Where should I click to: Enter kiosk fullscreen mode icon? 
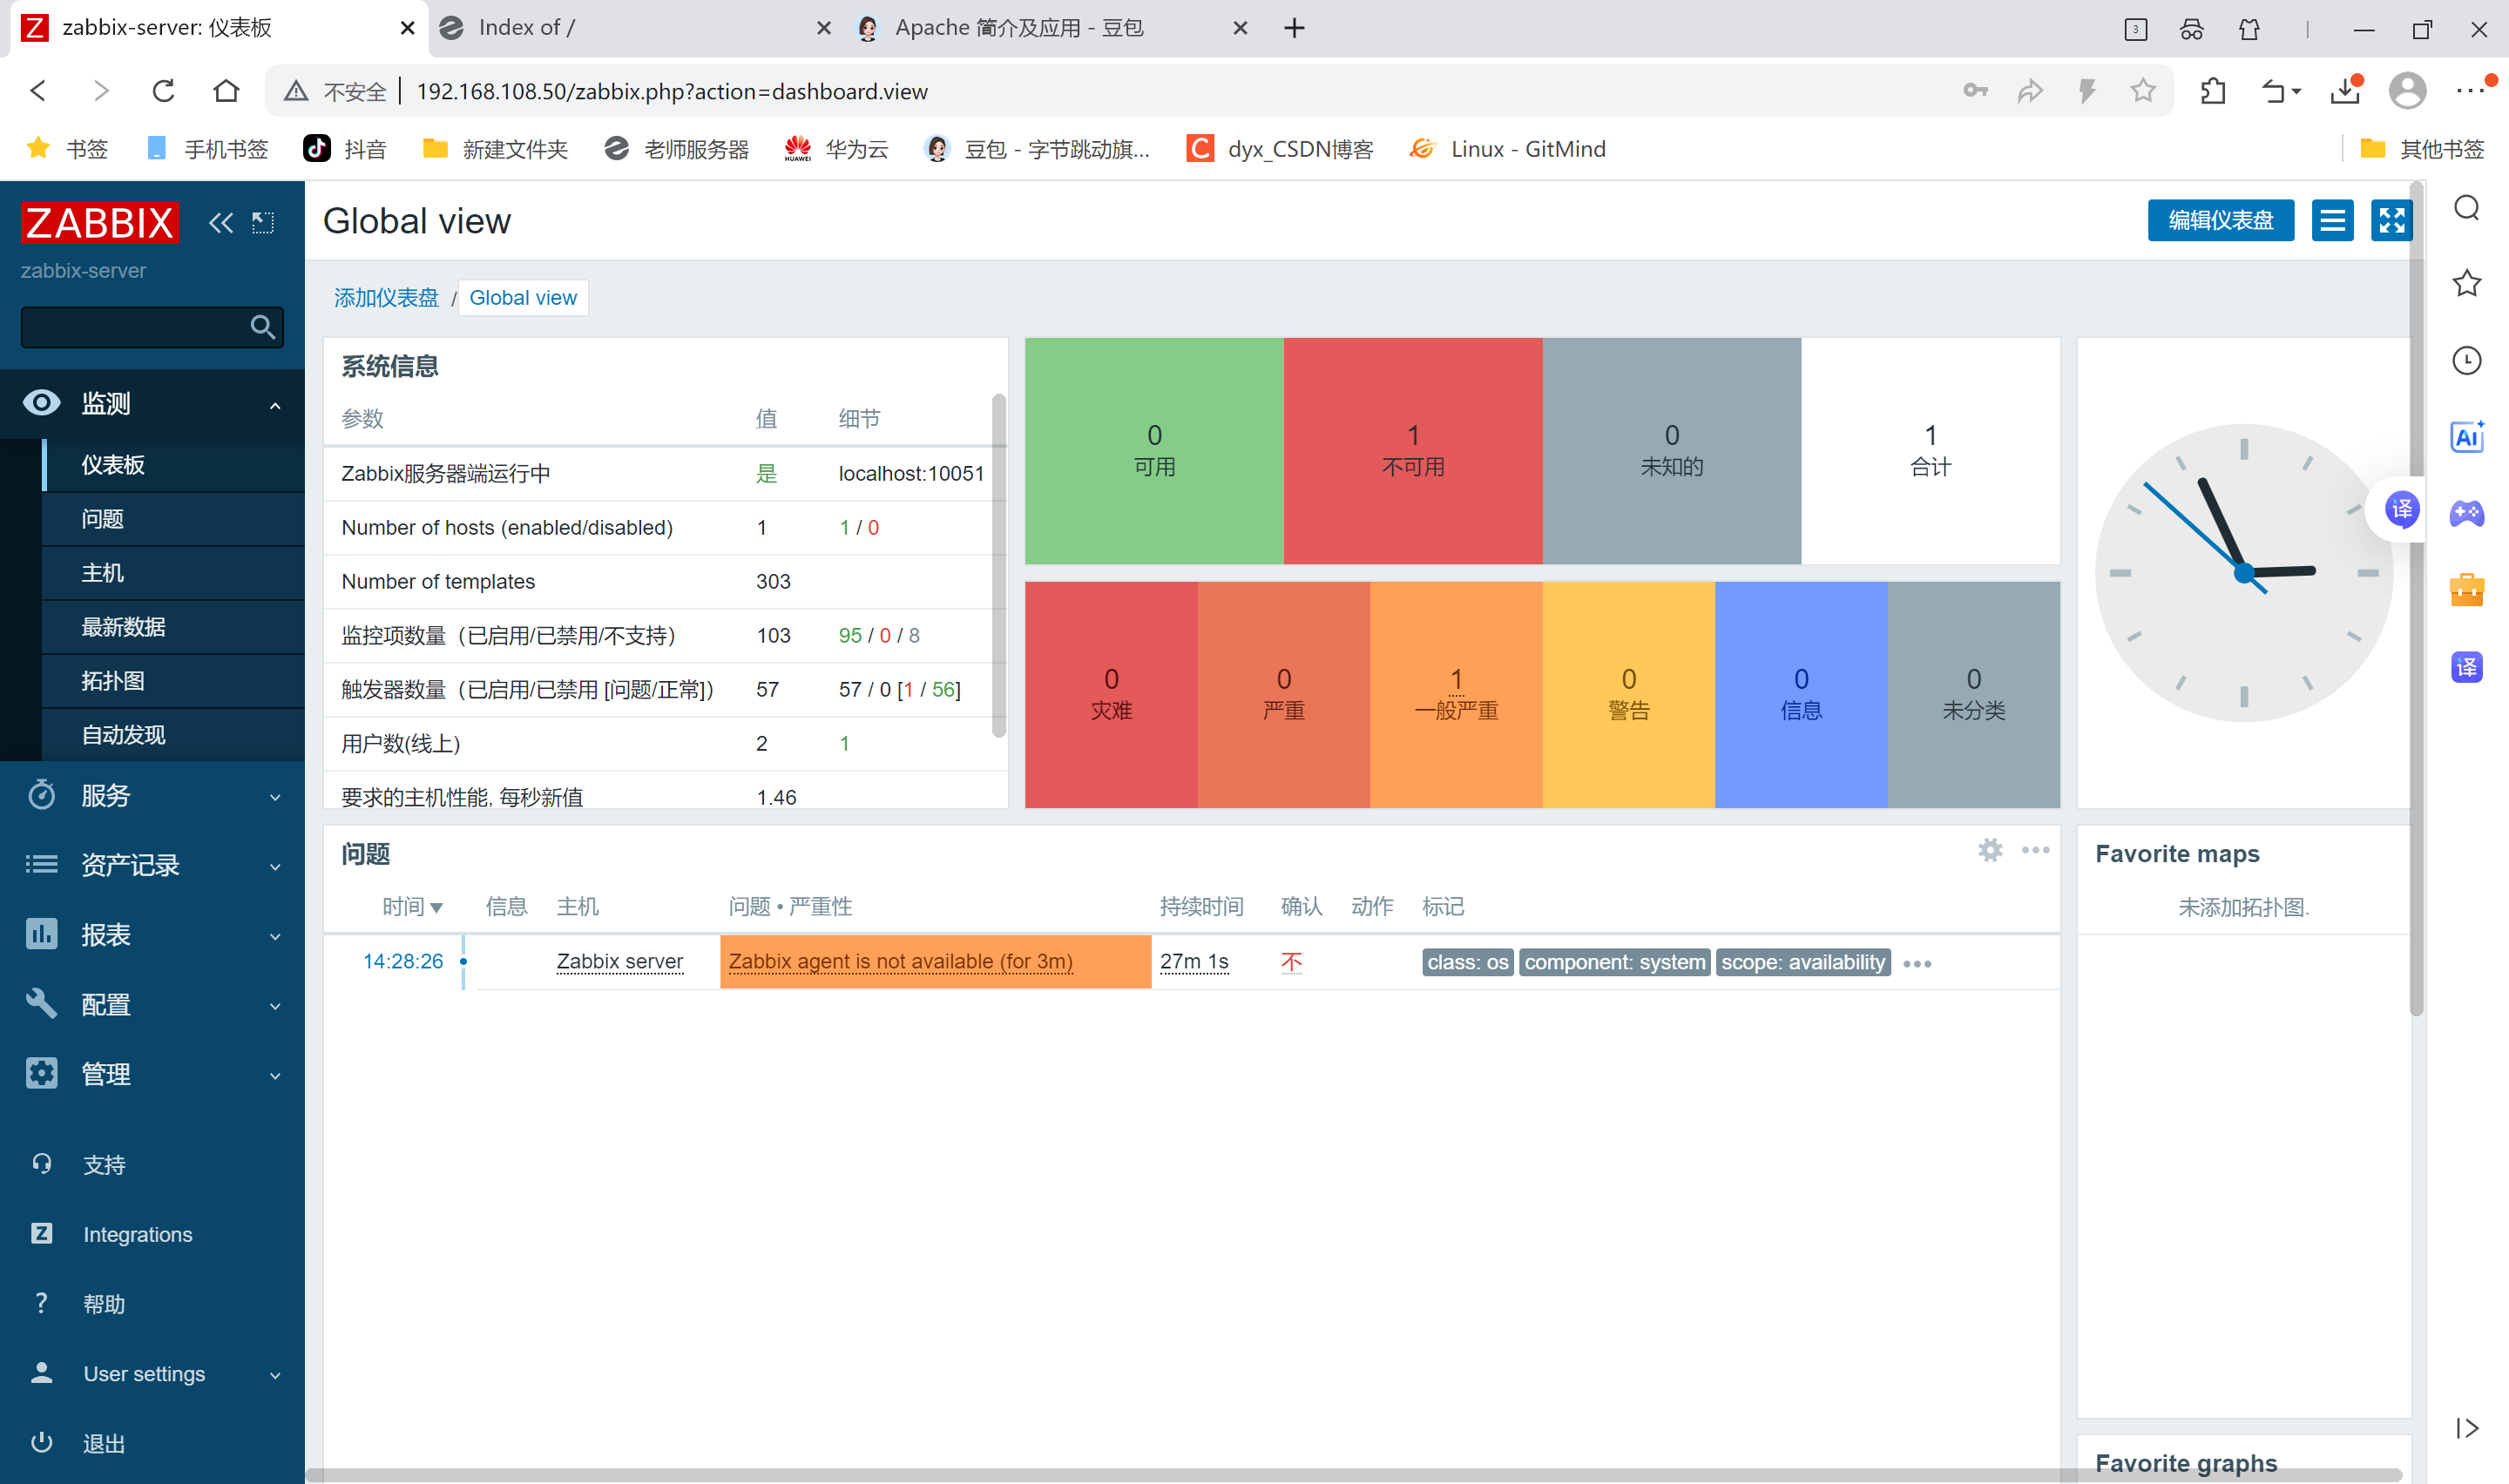(x=2391, y=220)
